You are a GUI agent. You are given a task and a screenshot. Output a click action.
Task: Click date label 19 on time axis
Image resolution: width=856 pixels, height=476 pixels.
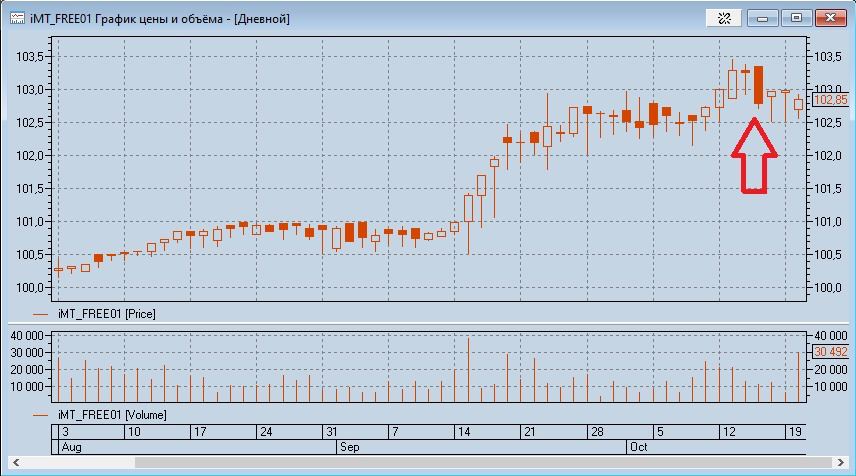(795, 432)
